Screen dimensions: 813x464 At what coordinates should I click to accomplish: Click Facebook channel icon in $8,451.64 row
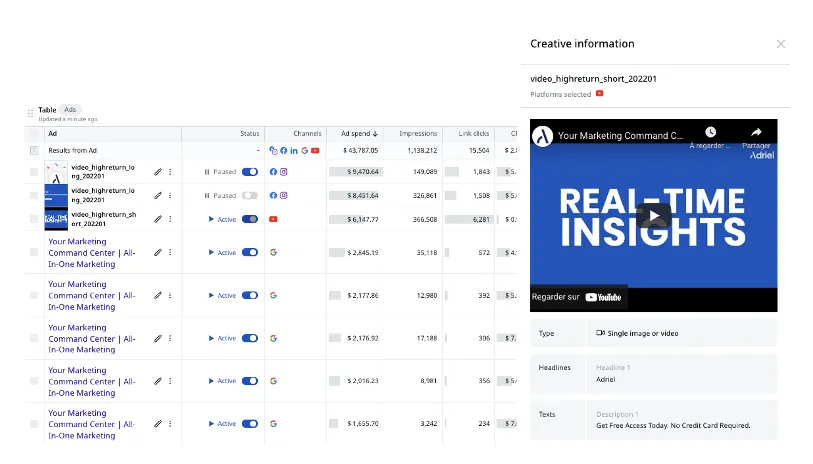(273, 195)
